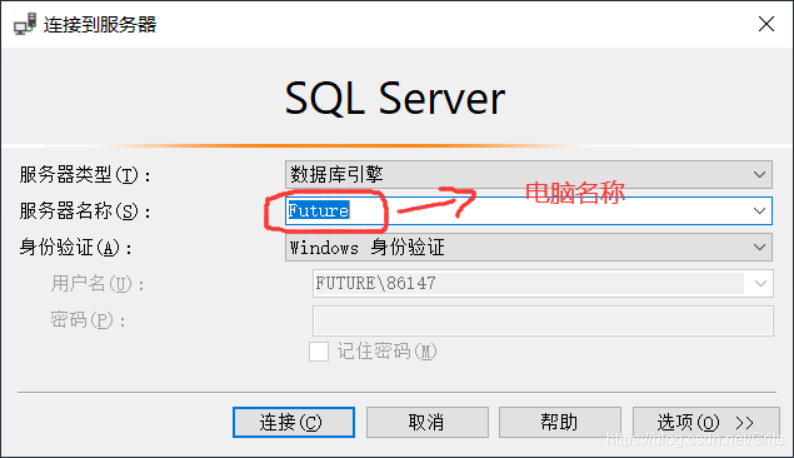
Task: Open the server type dropdown (数据库引擎)
Action: pos(529,175)
